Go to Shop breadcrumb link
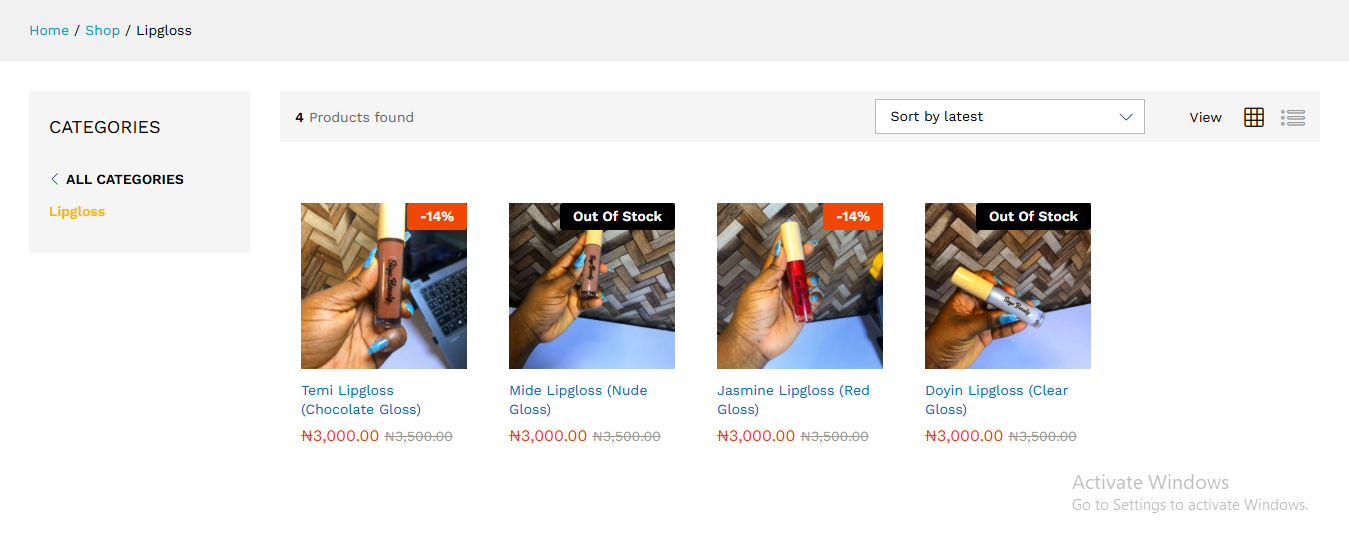1349x545 pixels. point(102,30)
